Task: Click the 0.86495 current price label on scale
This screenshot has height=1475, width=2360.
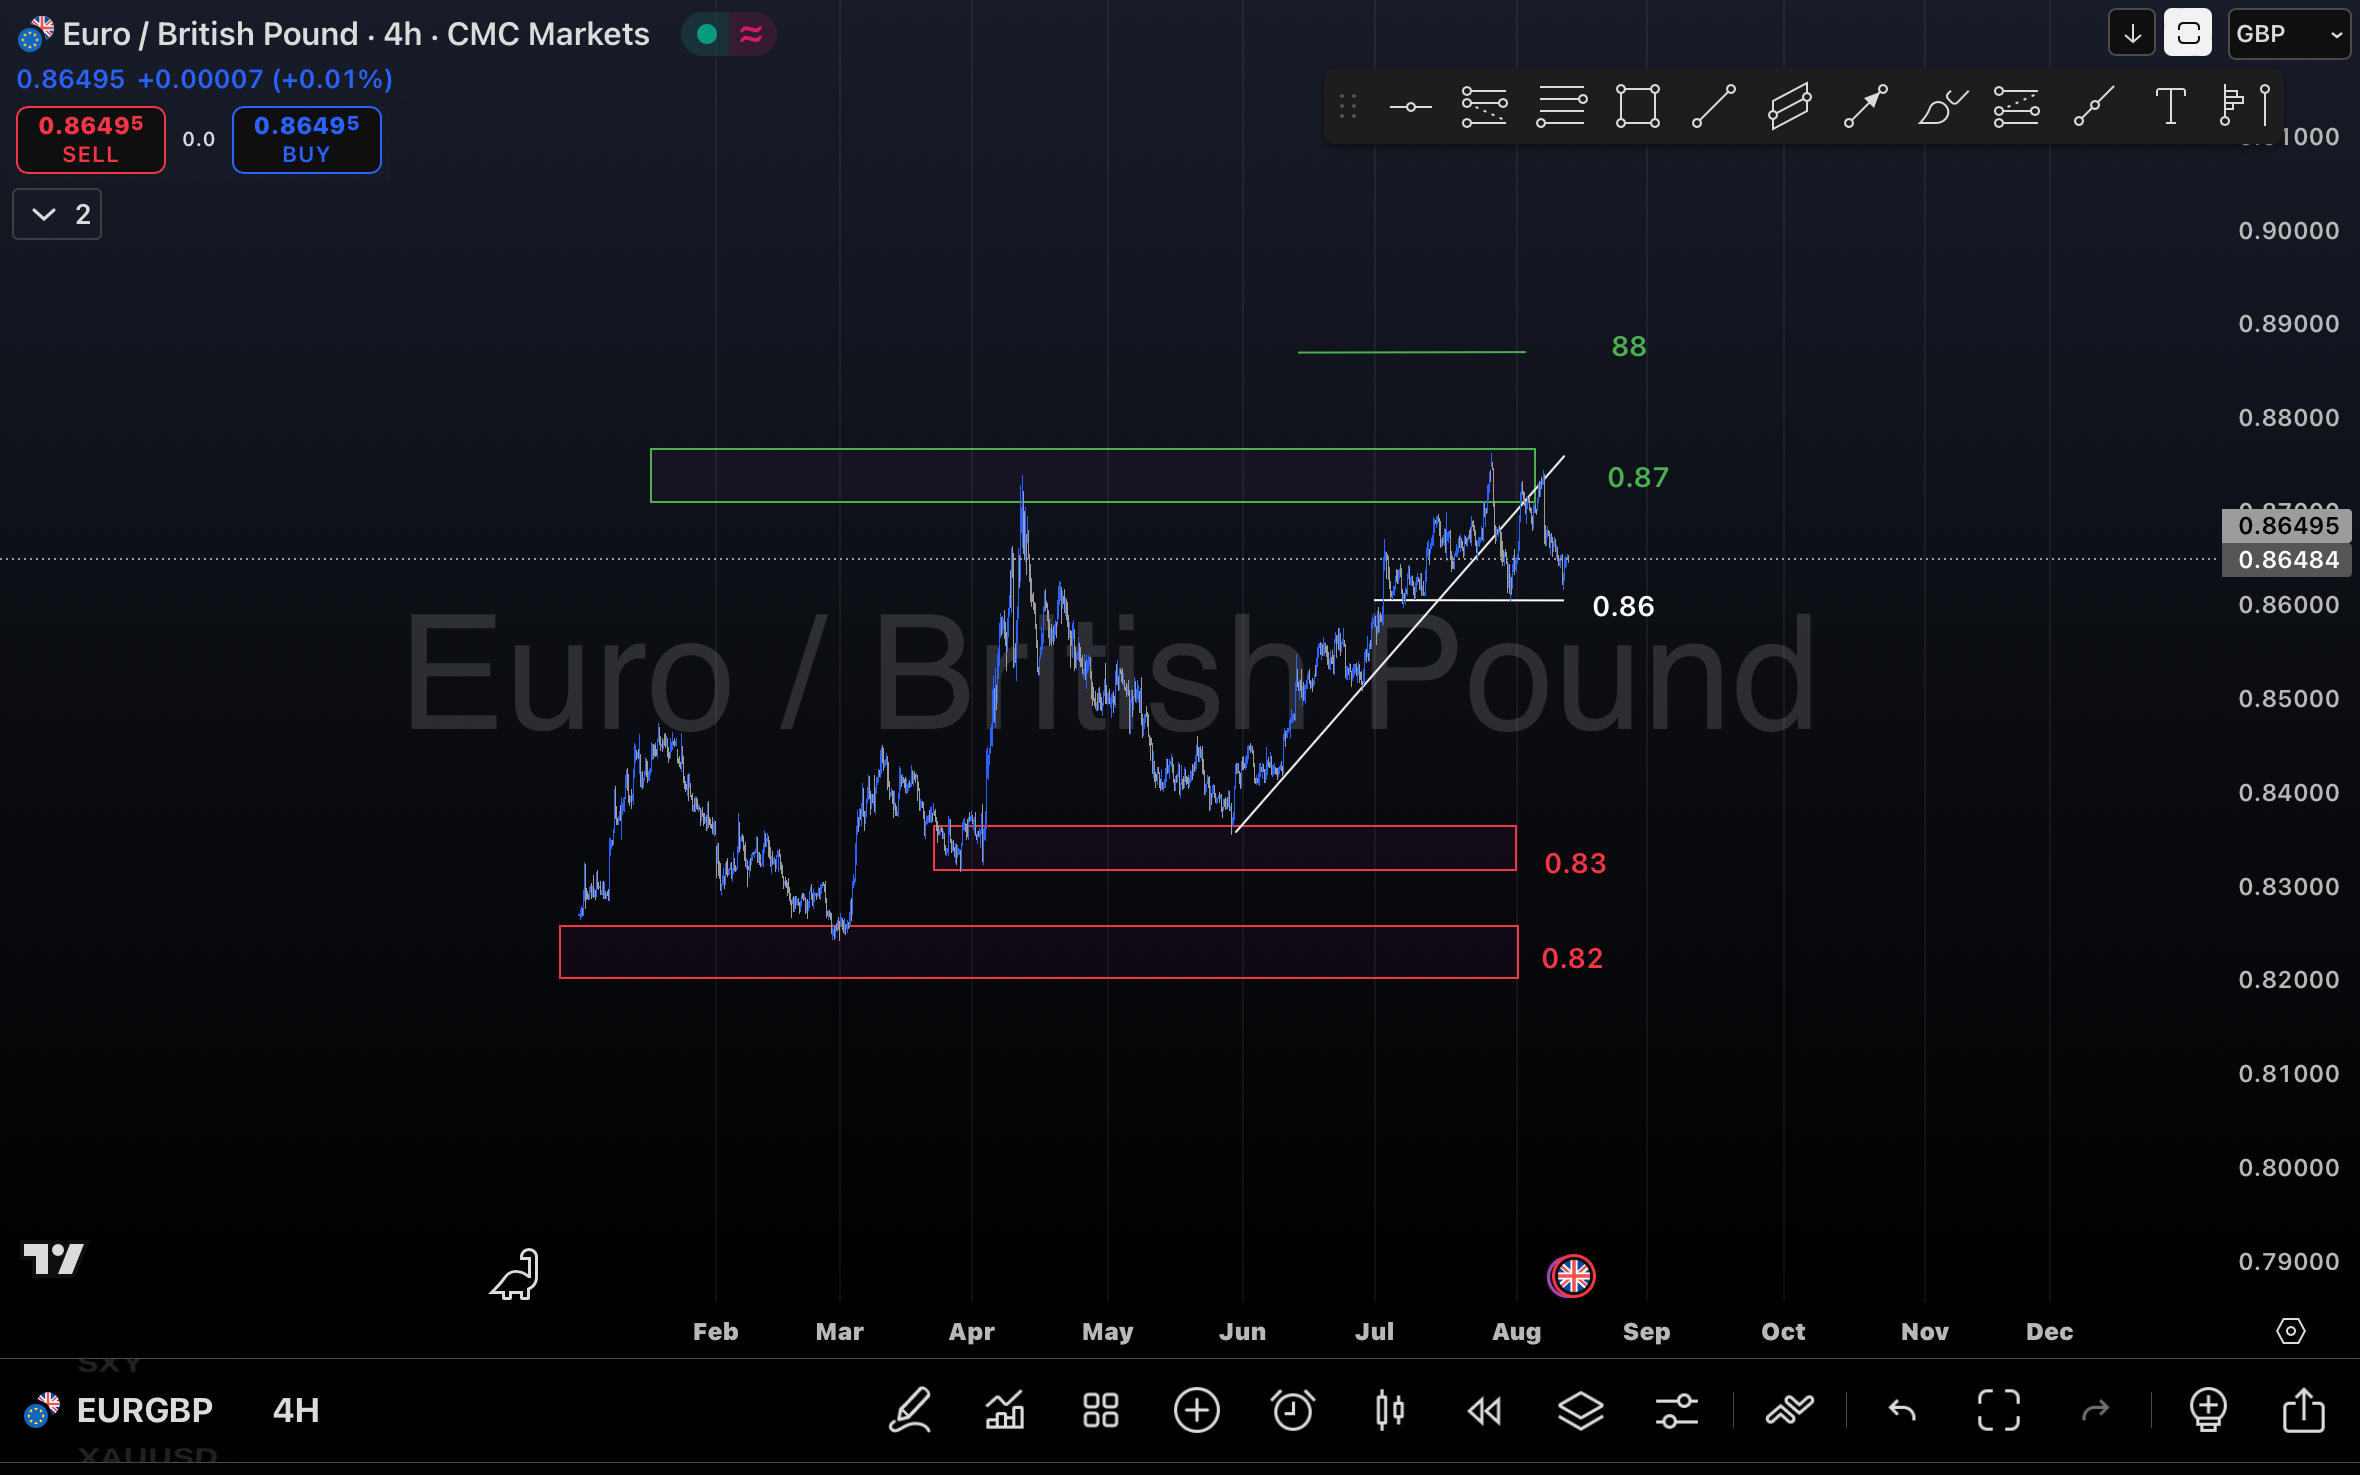Action: click(2287, 526)
